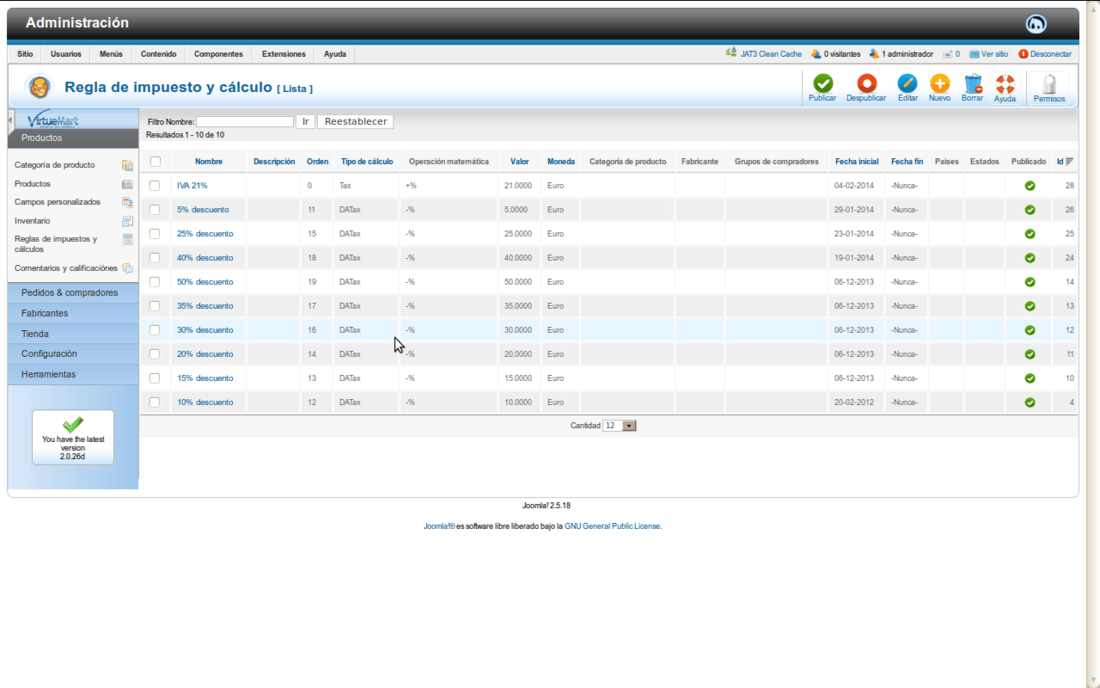1100x688 pixels.
Task: Open the Ayuda menu
Action: coord(335,54)
